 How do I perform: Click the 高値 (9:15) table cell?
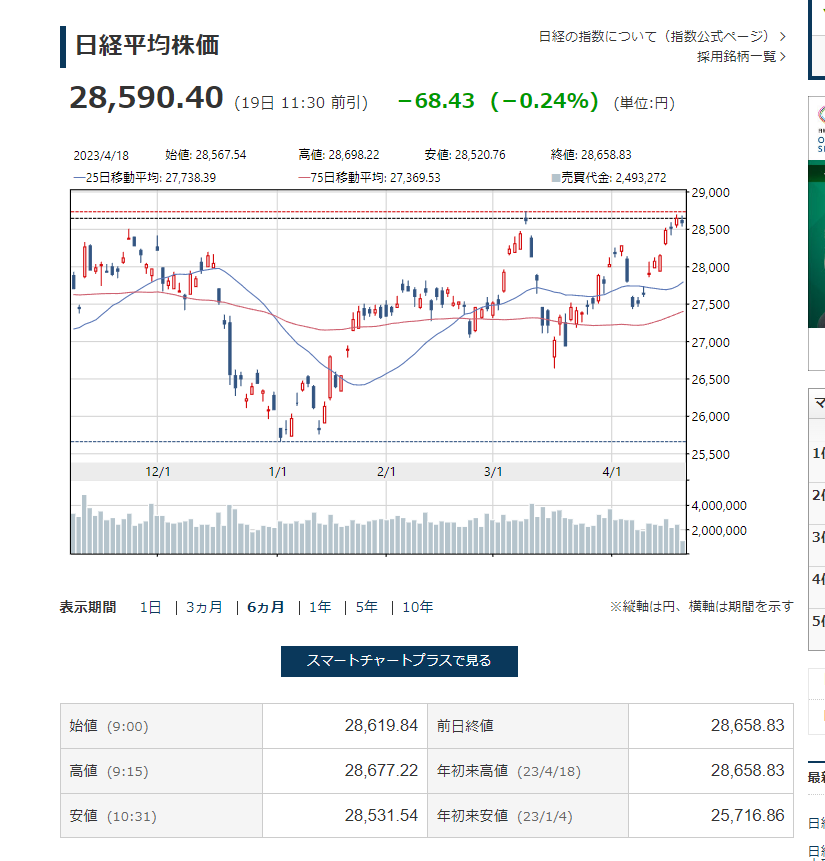[161, 771]
